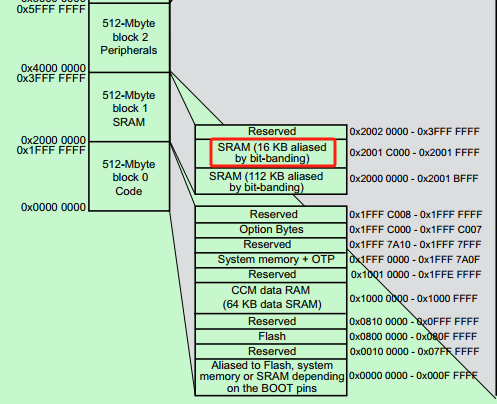Click address range 0x1FFF 0000 - 0x1FFF 7A0F
Image resolution: width=497 pixels, height=404 pixels.
coord(414,260)
